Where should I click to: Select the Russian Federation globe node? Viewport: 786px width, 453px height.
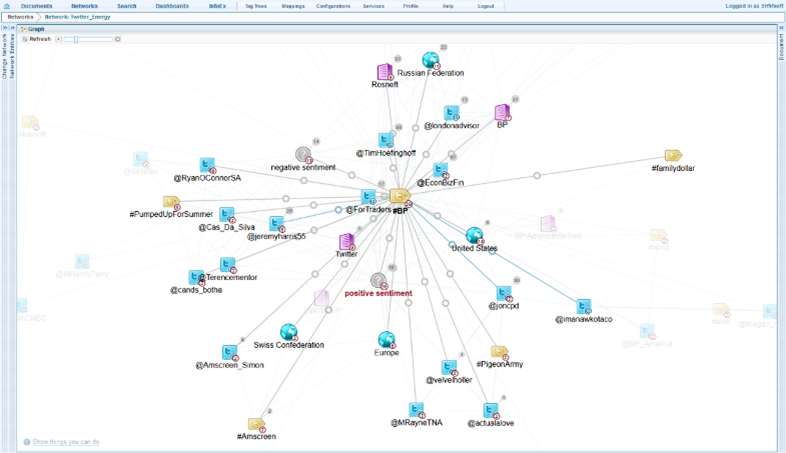click(431, 60)
